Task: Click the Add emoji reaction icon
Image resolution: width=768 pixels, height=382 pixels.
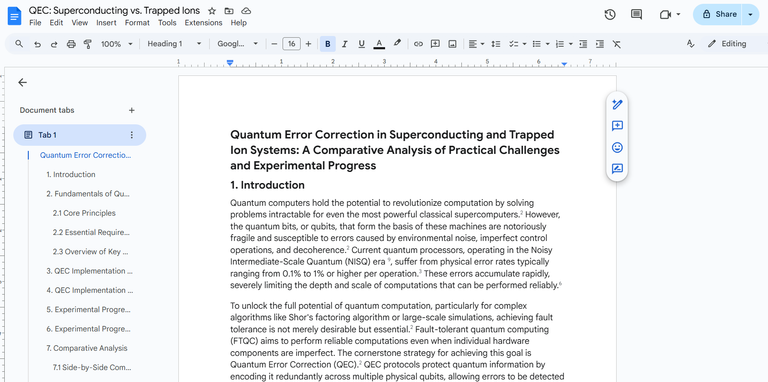Action: [x=617, y=147]
